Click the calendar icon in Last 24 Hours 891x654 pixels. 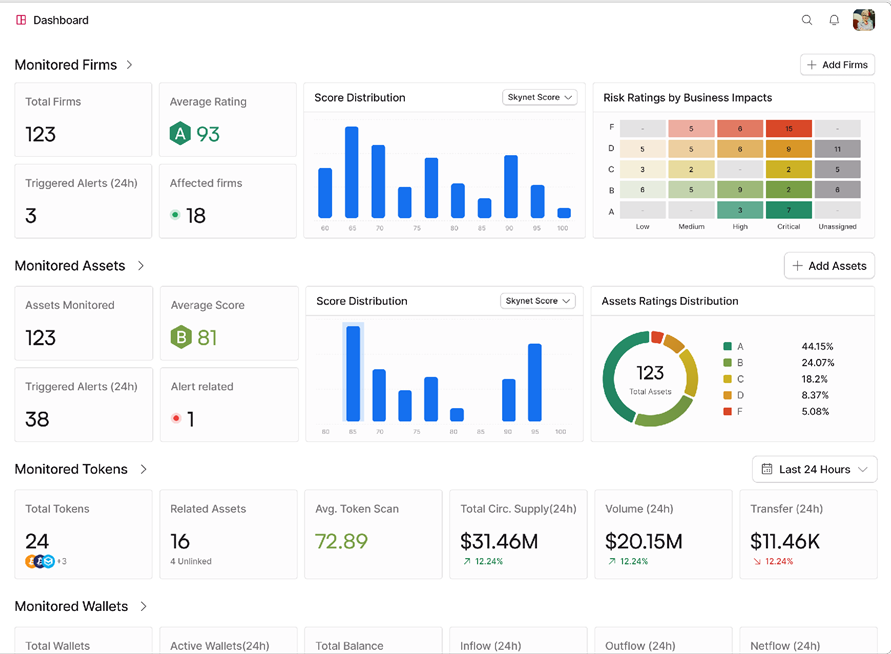click(x=767, y=469)
